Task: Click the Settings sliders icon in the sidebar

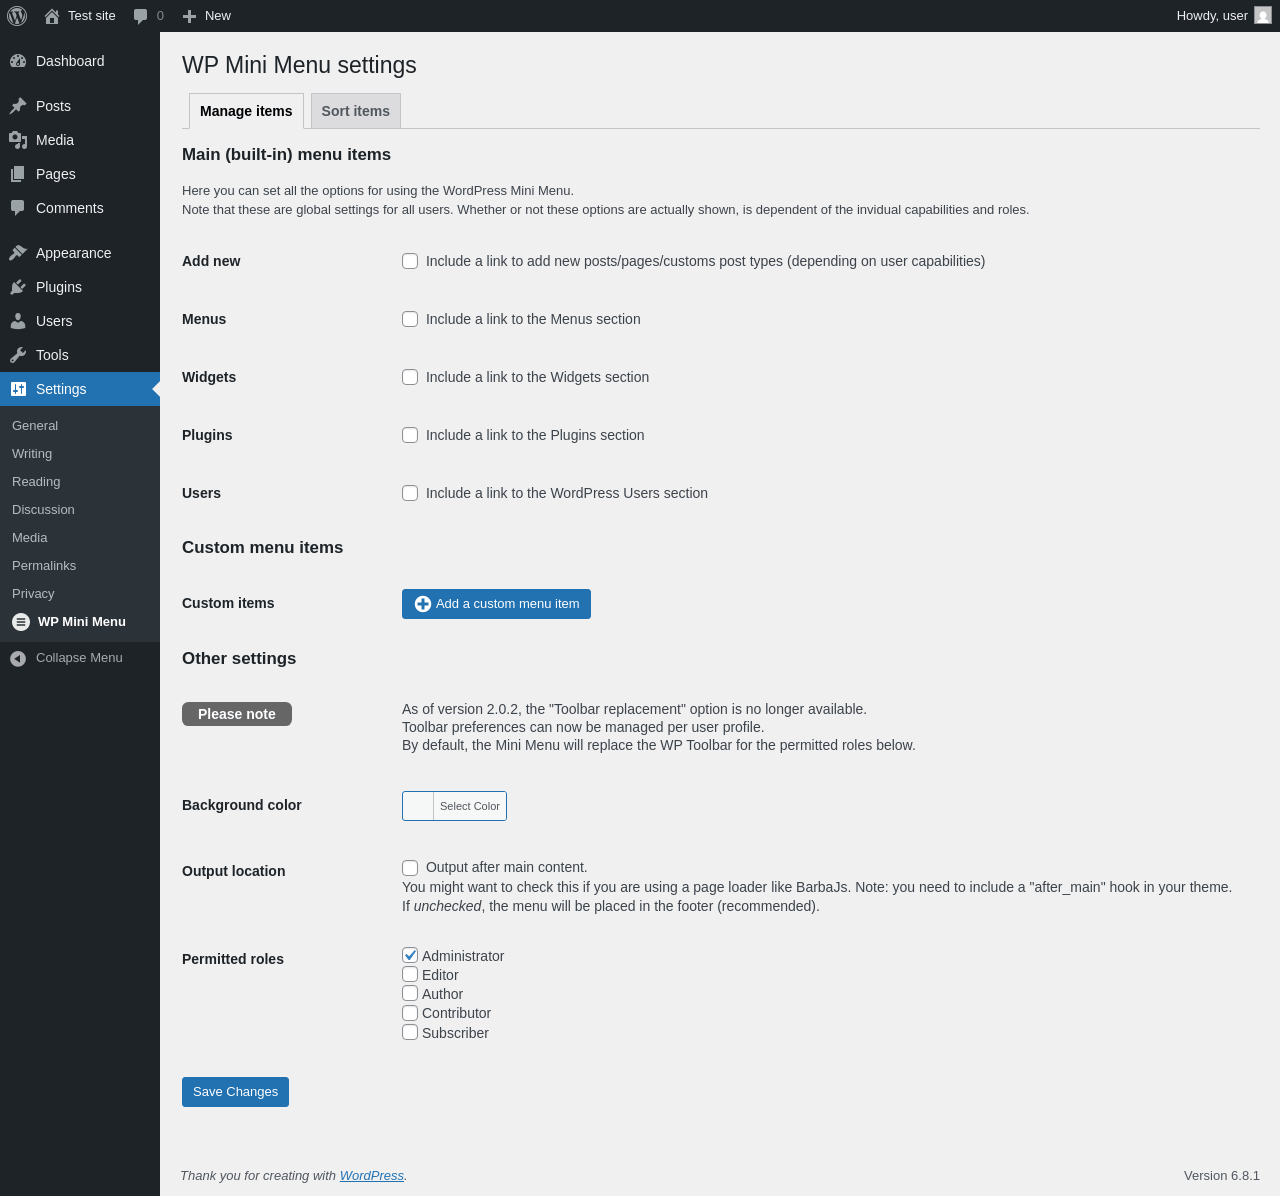Action: pyautogui.click(x=18, y=389)
